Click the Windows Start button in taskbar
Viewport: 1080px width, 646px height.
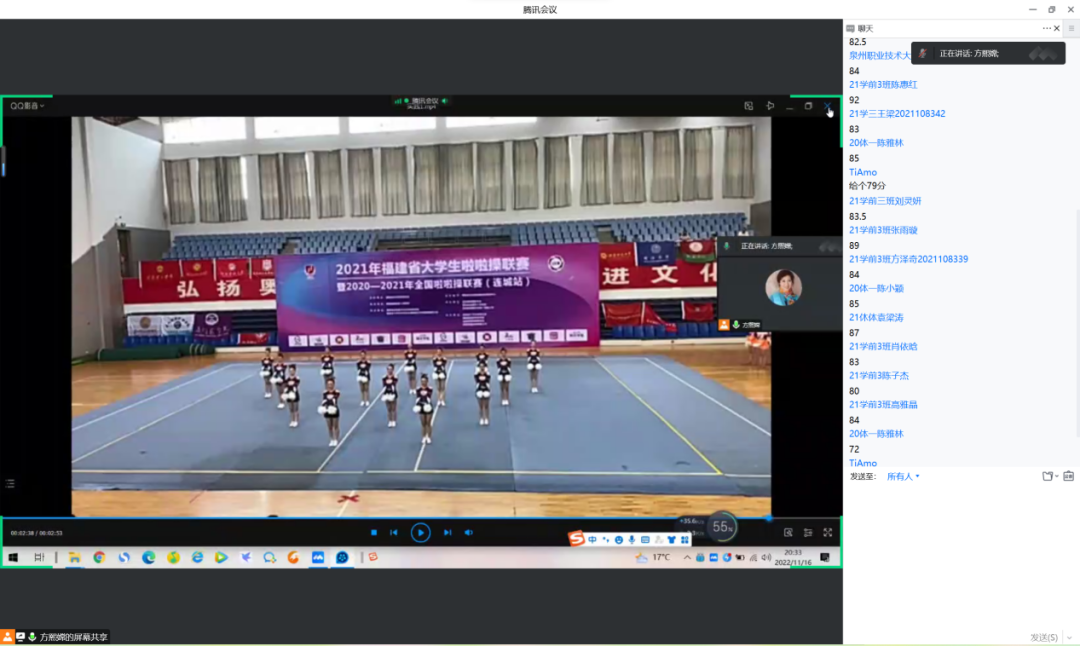15,557
